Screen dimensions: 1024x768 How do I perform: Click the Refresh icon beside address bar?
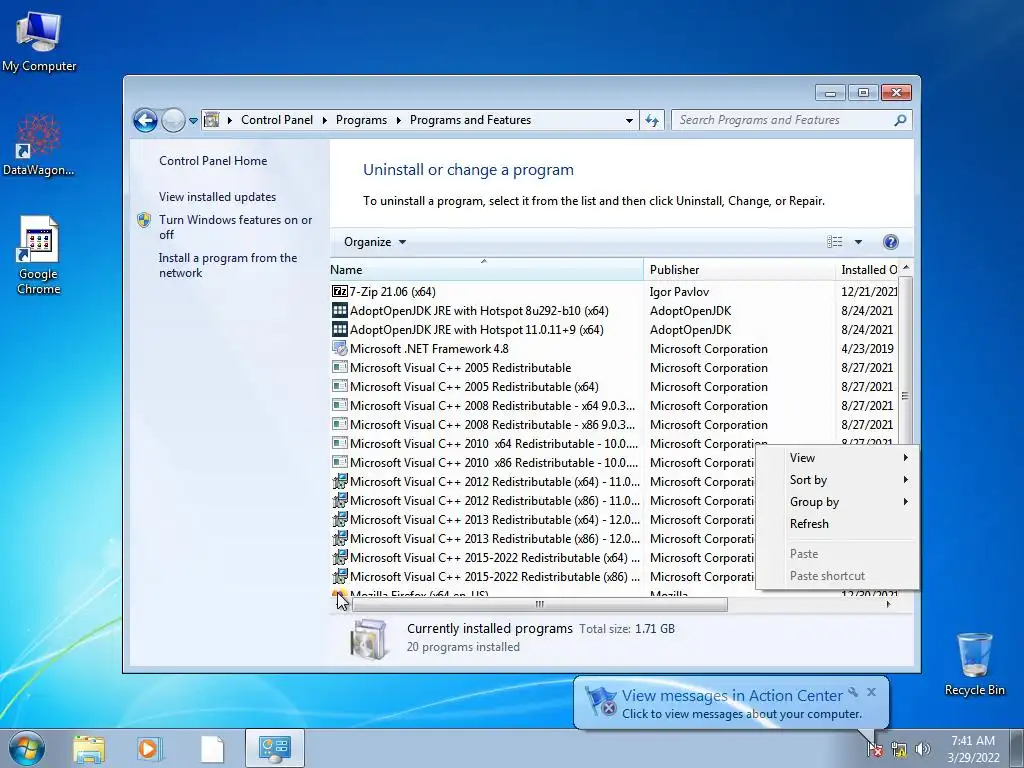click(x=652, y=120)
